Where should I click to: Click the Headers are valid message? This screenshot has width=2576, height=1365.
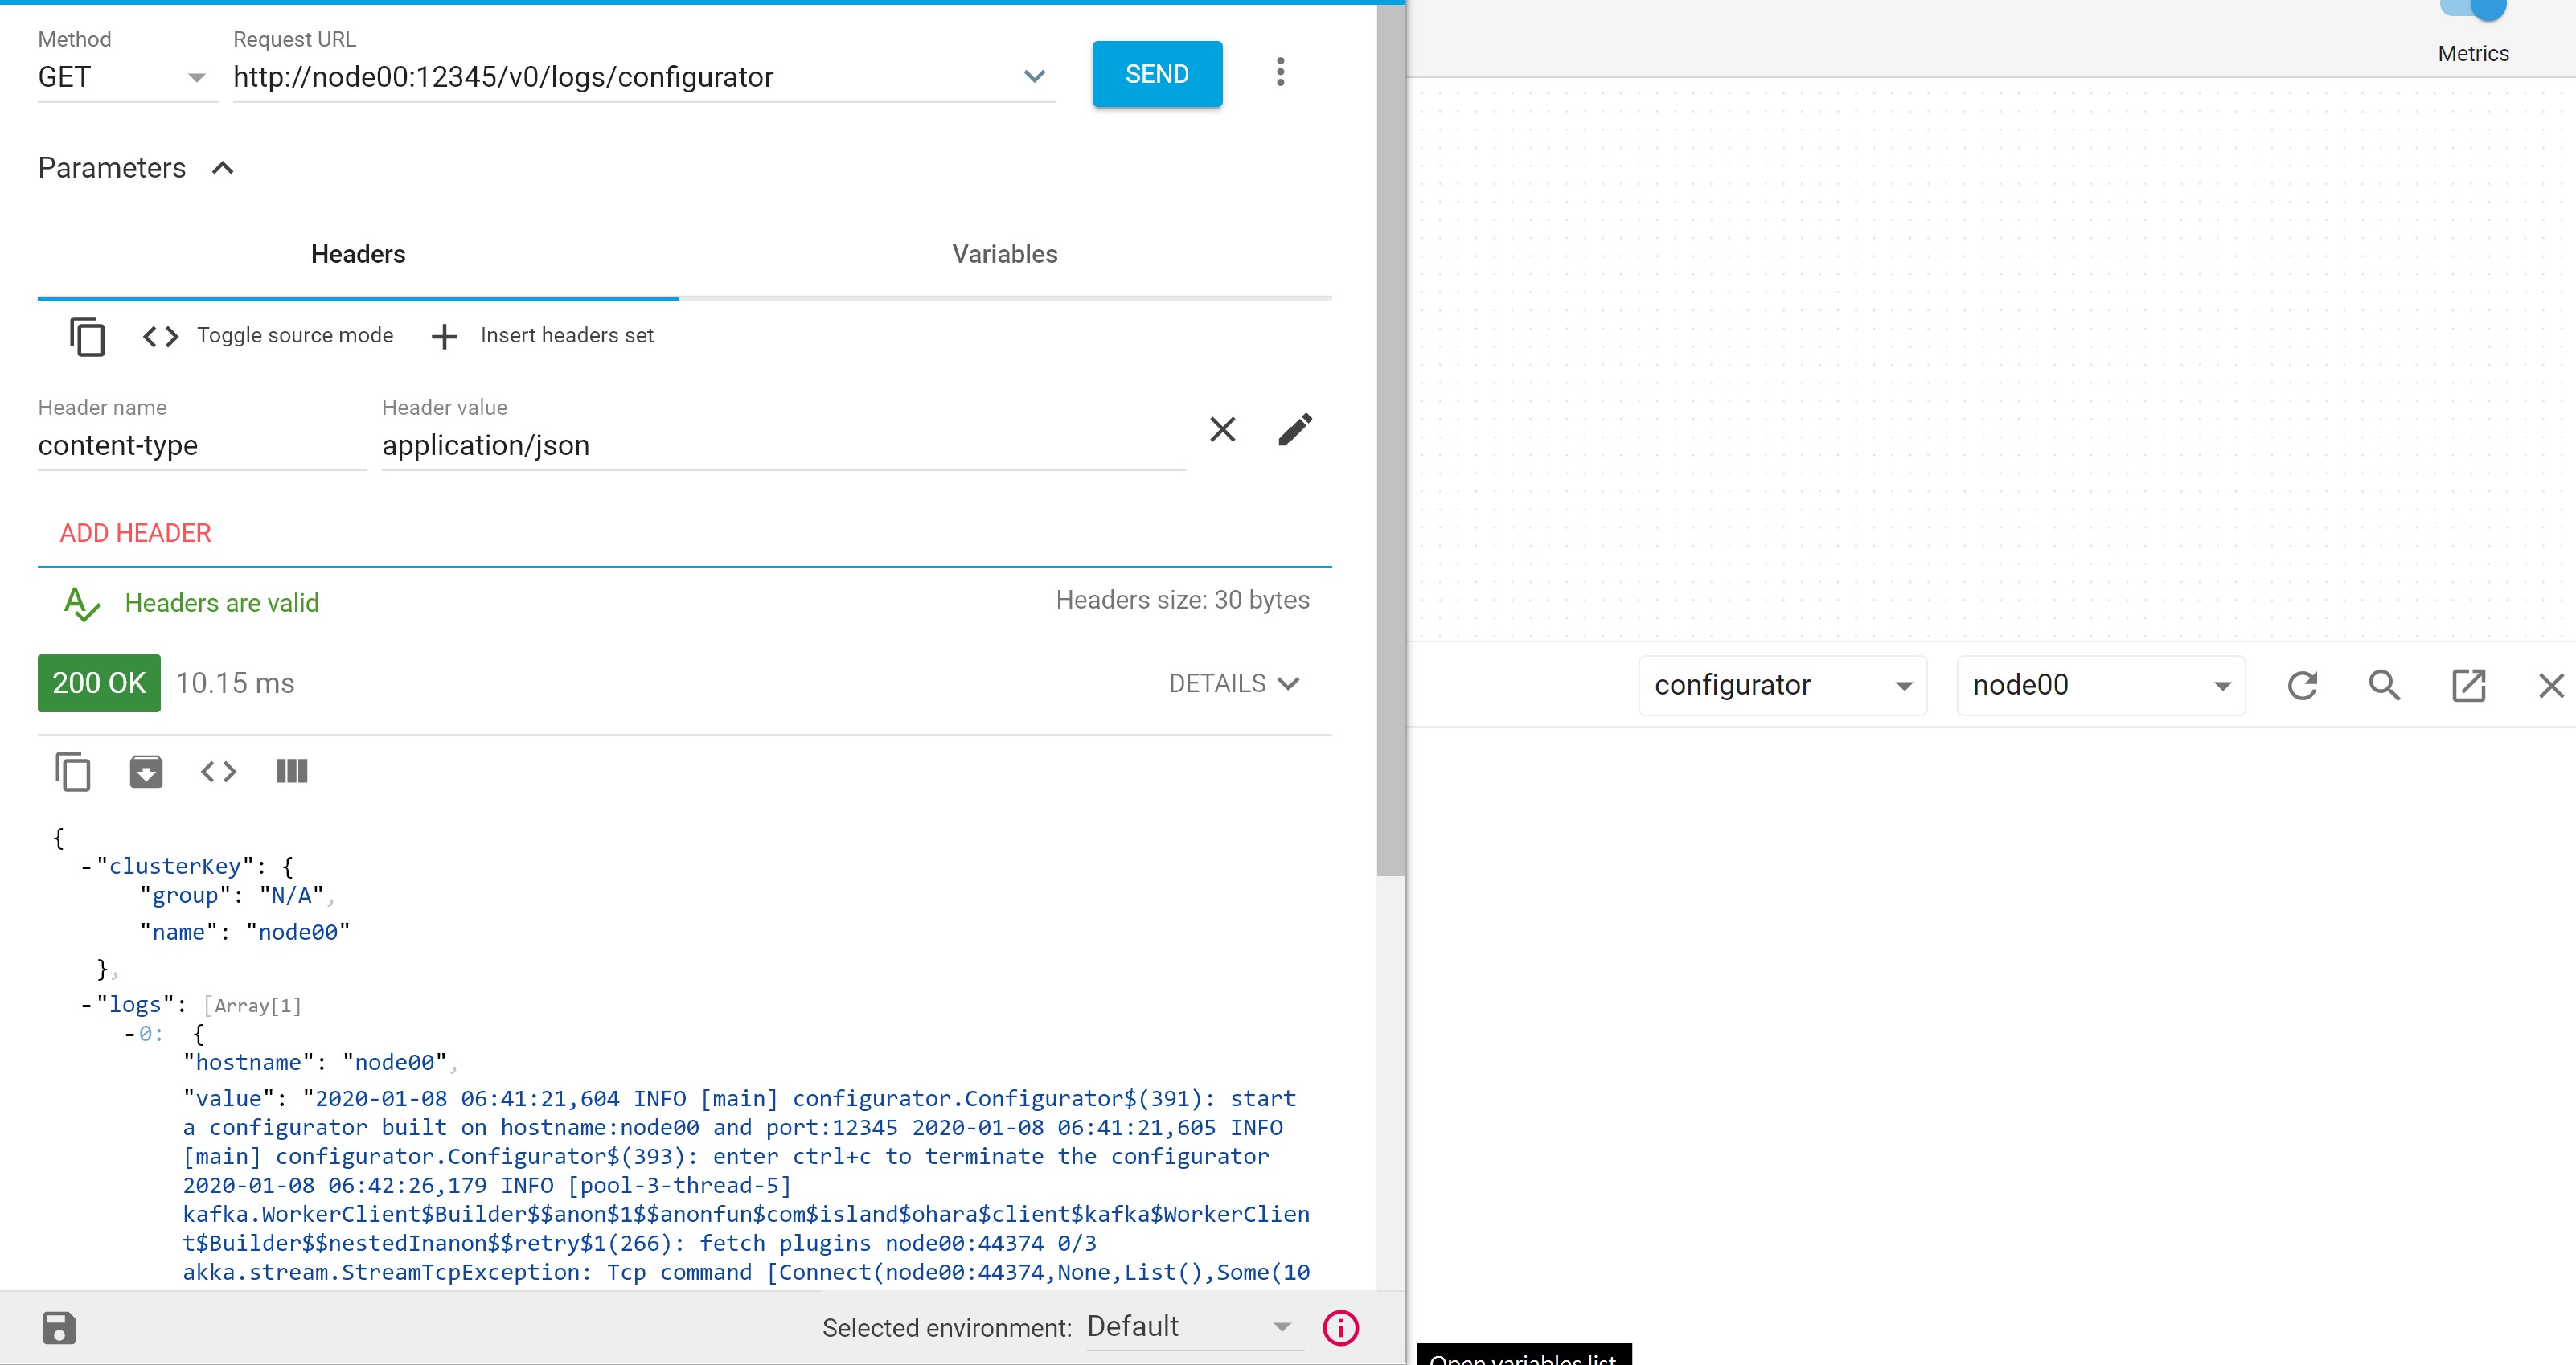pos(221,603)
